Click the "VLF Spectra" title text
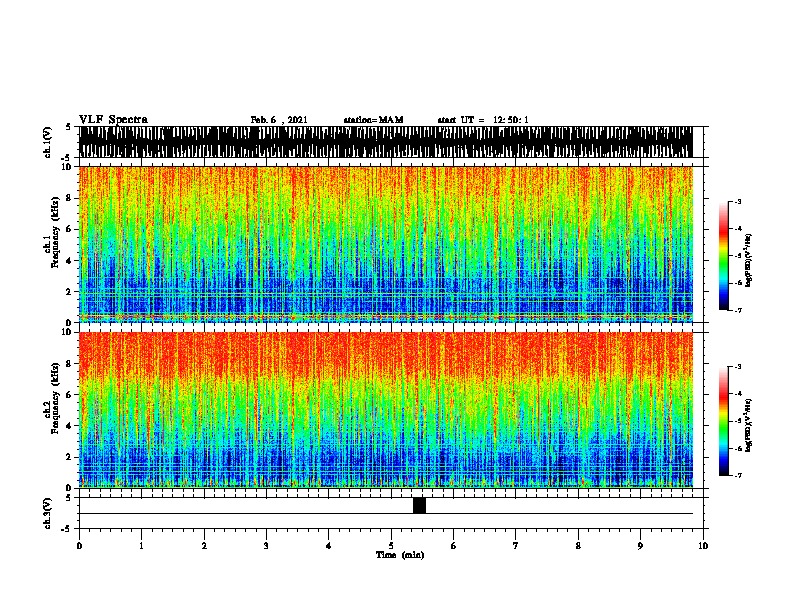 tap(113, 119)
